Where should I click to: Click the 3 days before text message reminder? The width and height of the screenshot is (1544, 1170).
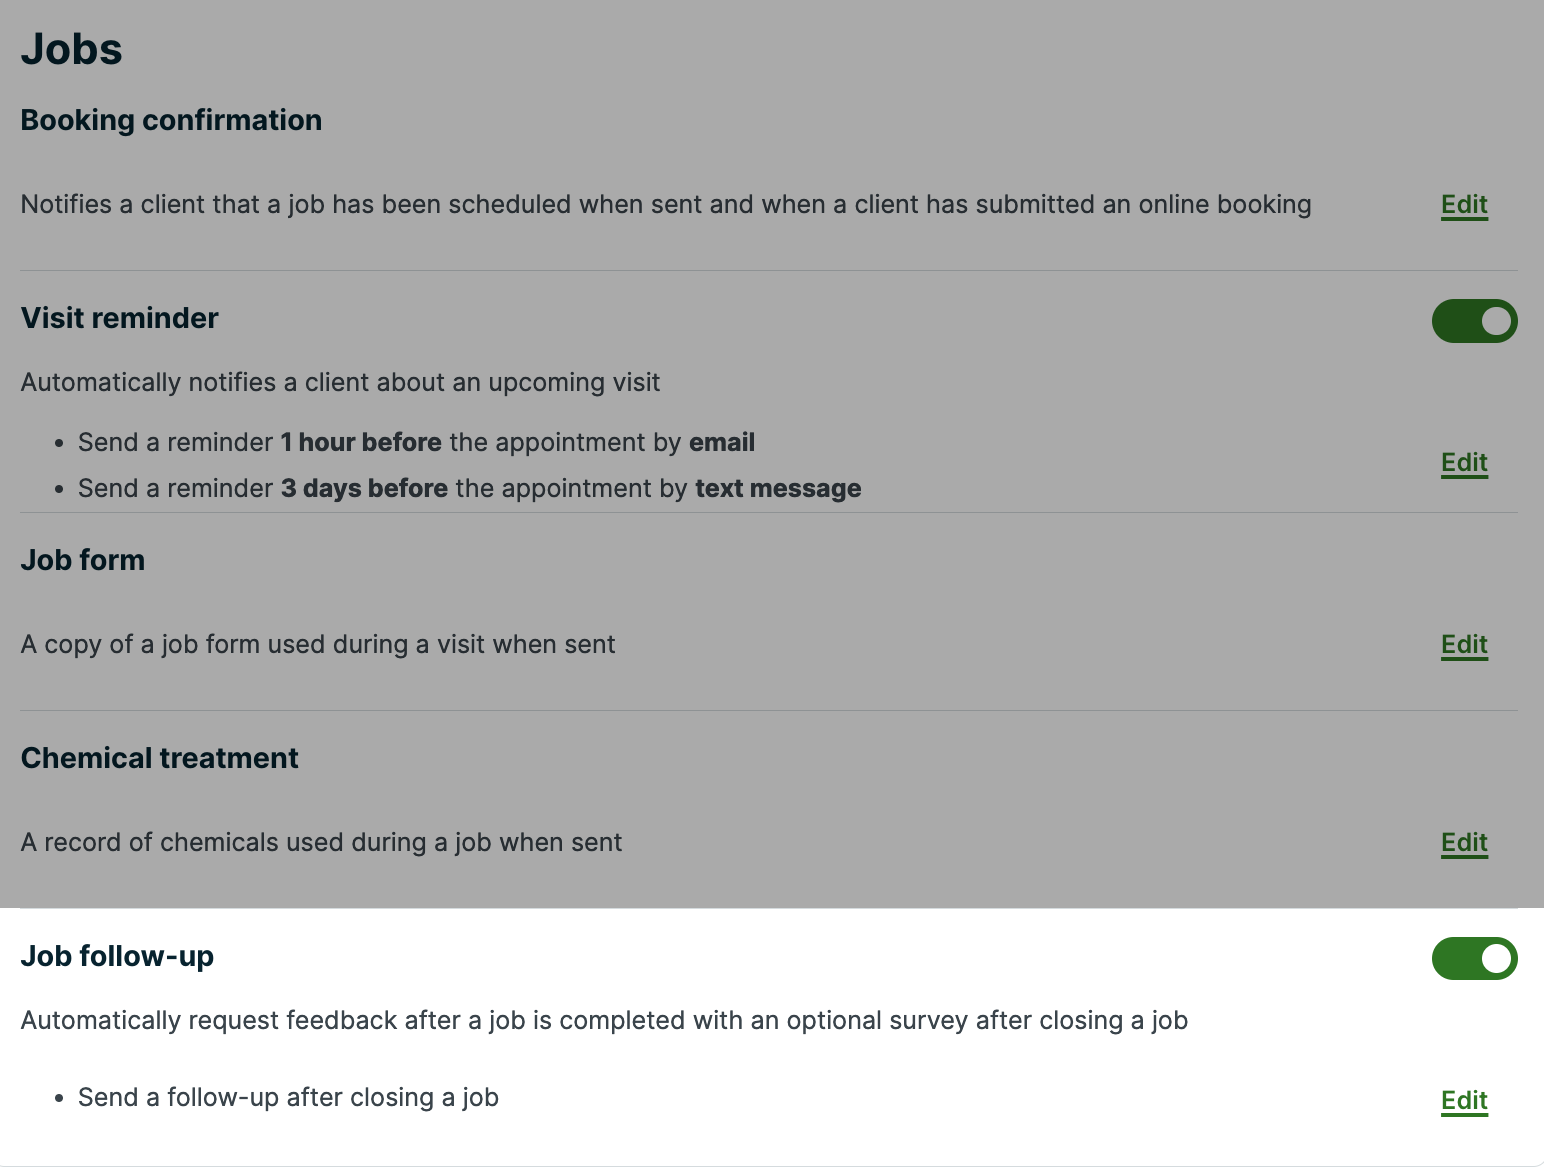pos(469,489)
